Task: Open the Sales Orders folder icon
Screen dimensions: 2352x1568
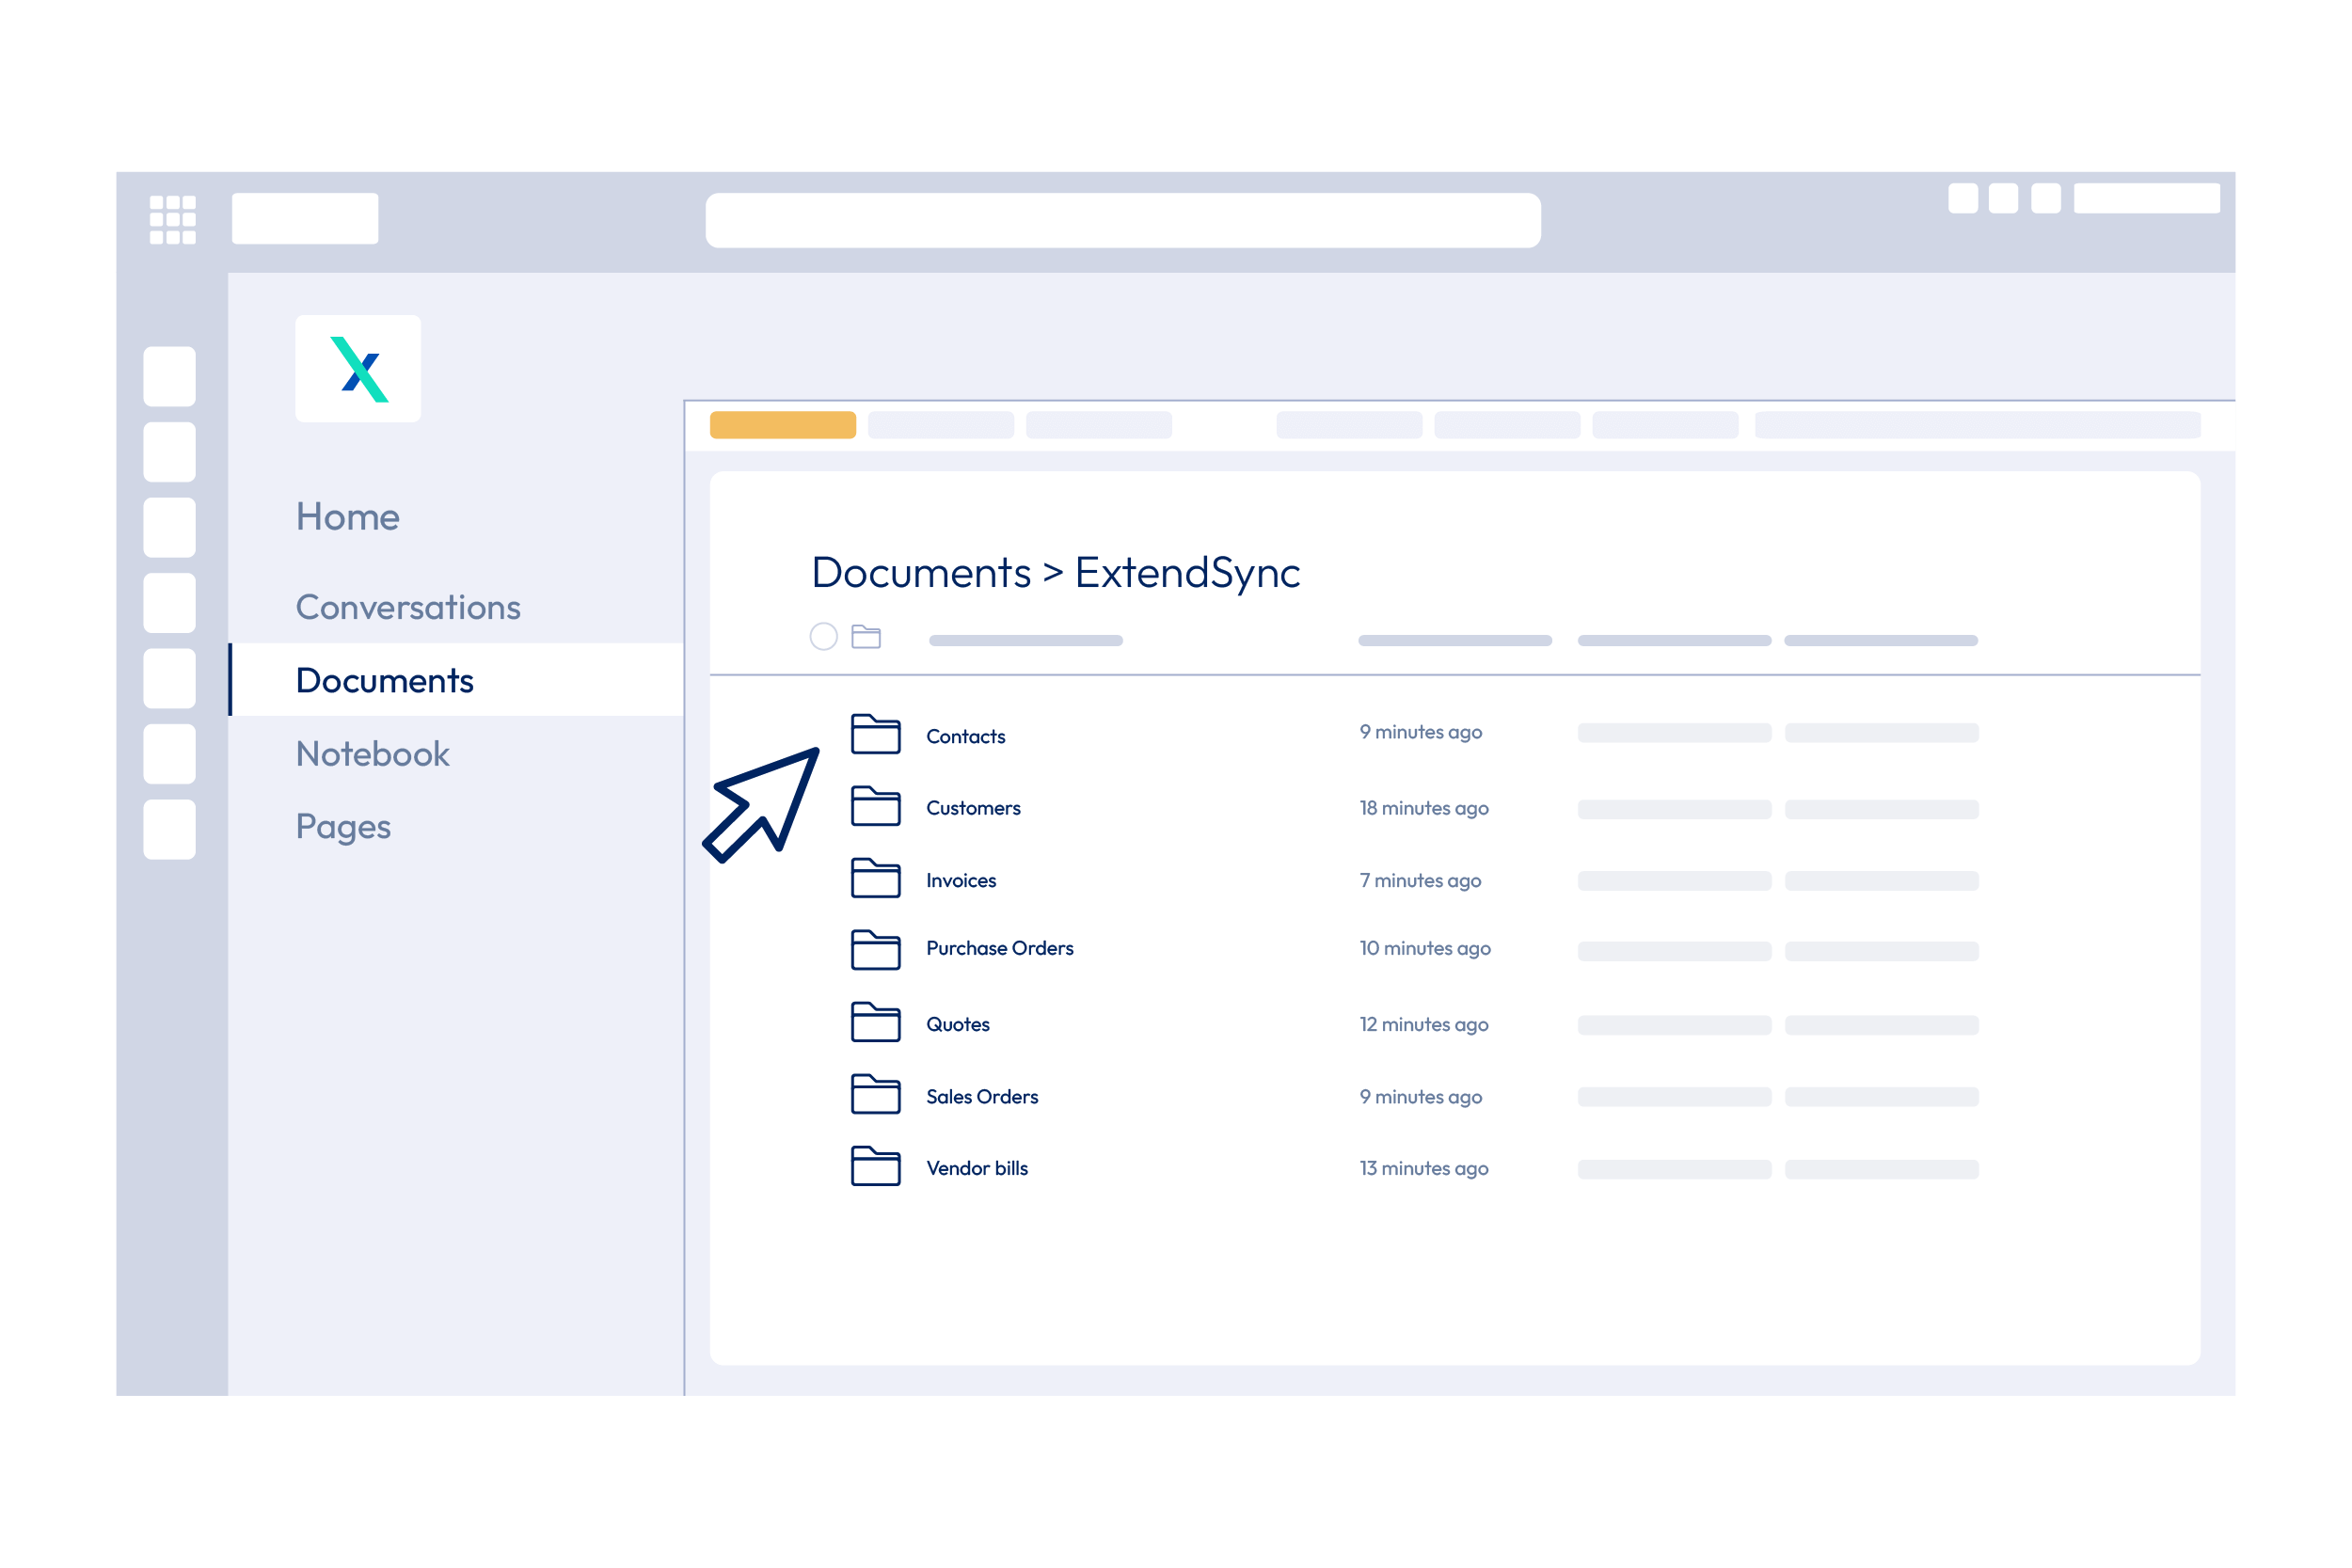Action: (x=875, y=1094)
